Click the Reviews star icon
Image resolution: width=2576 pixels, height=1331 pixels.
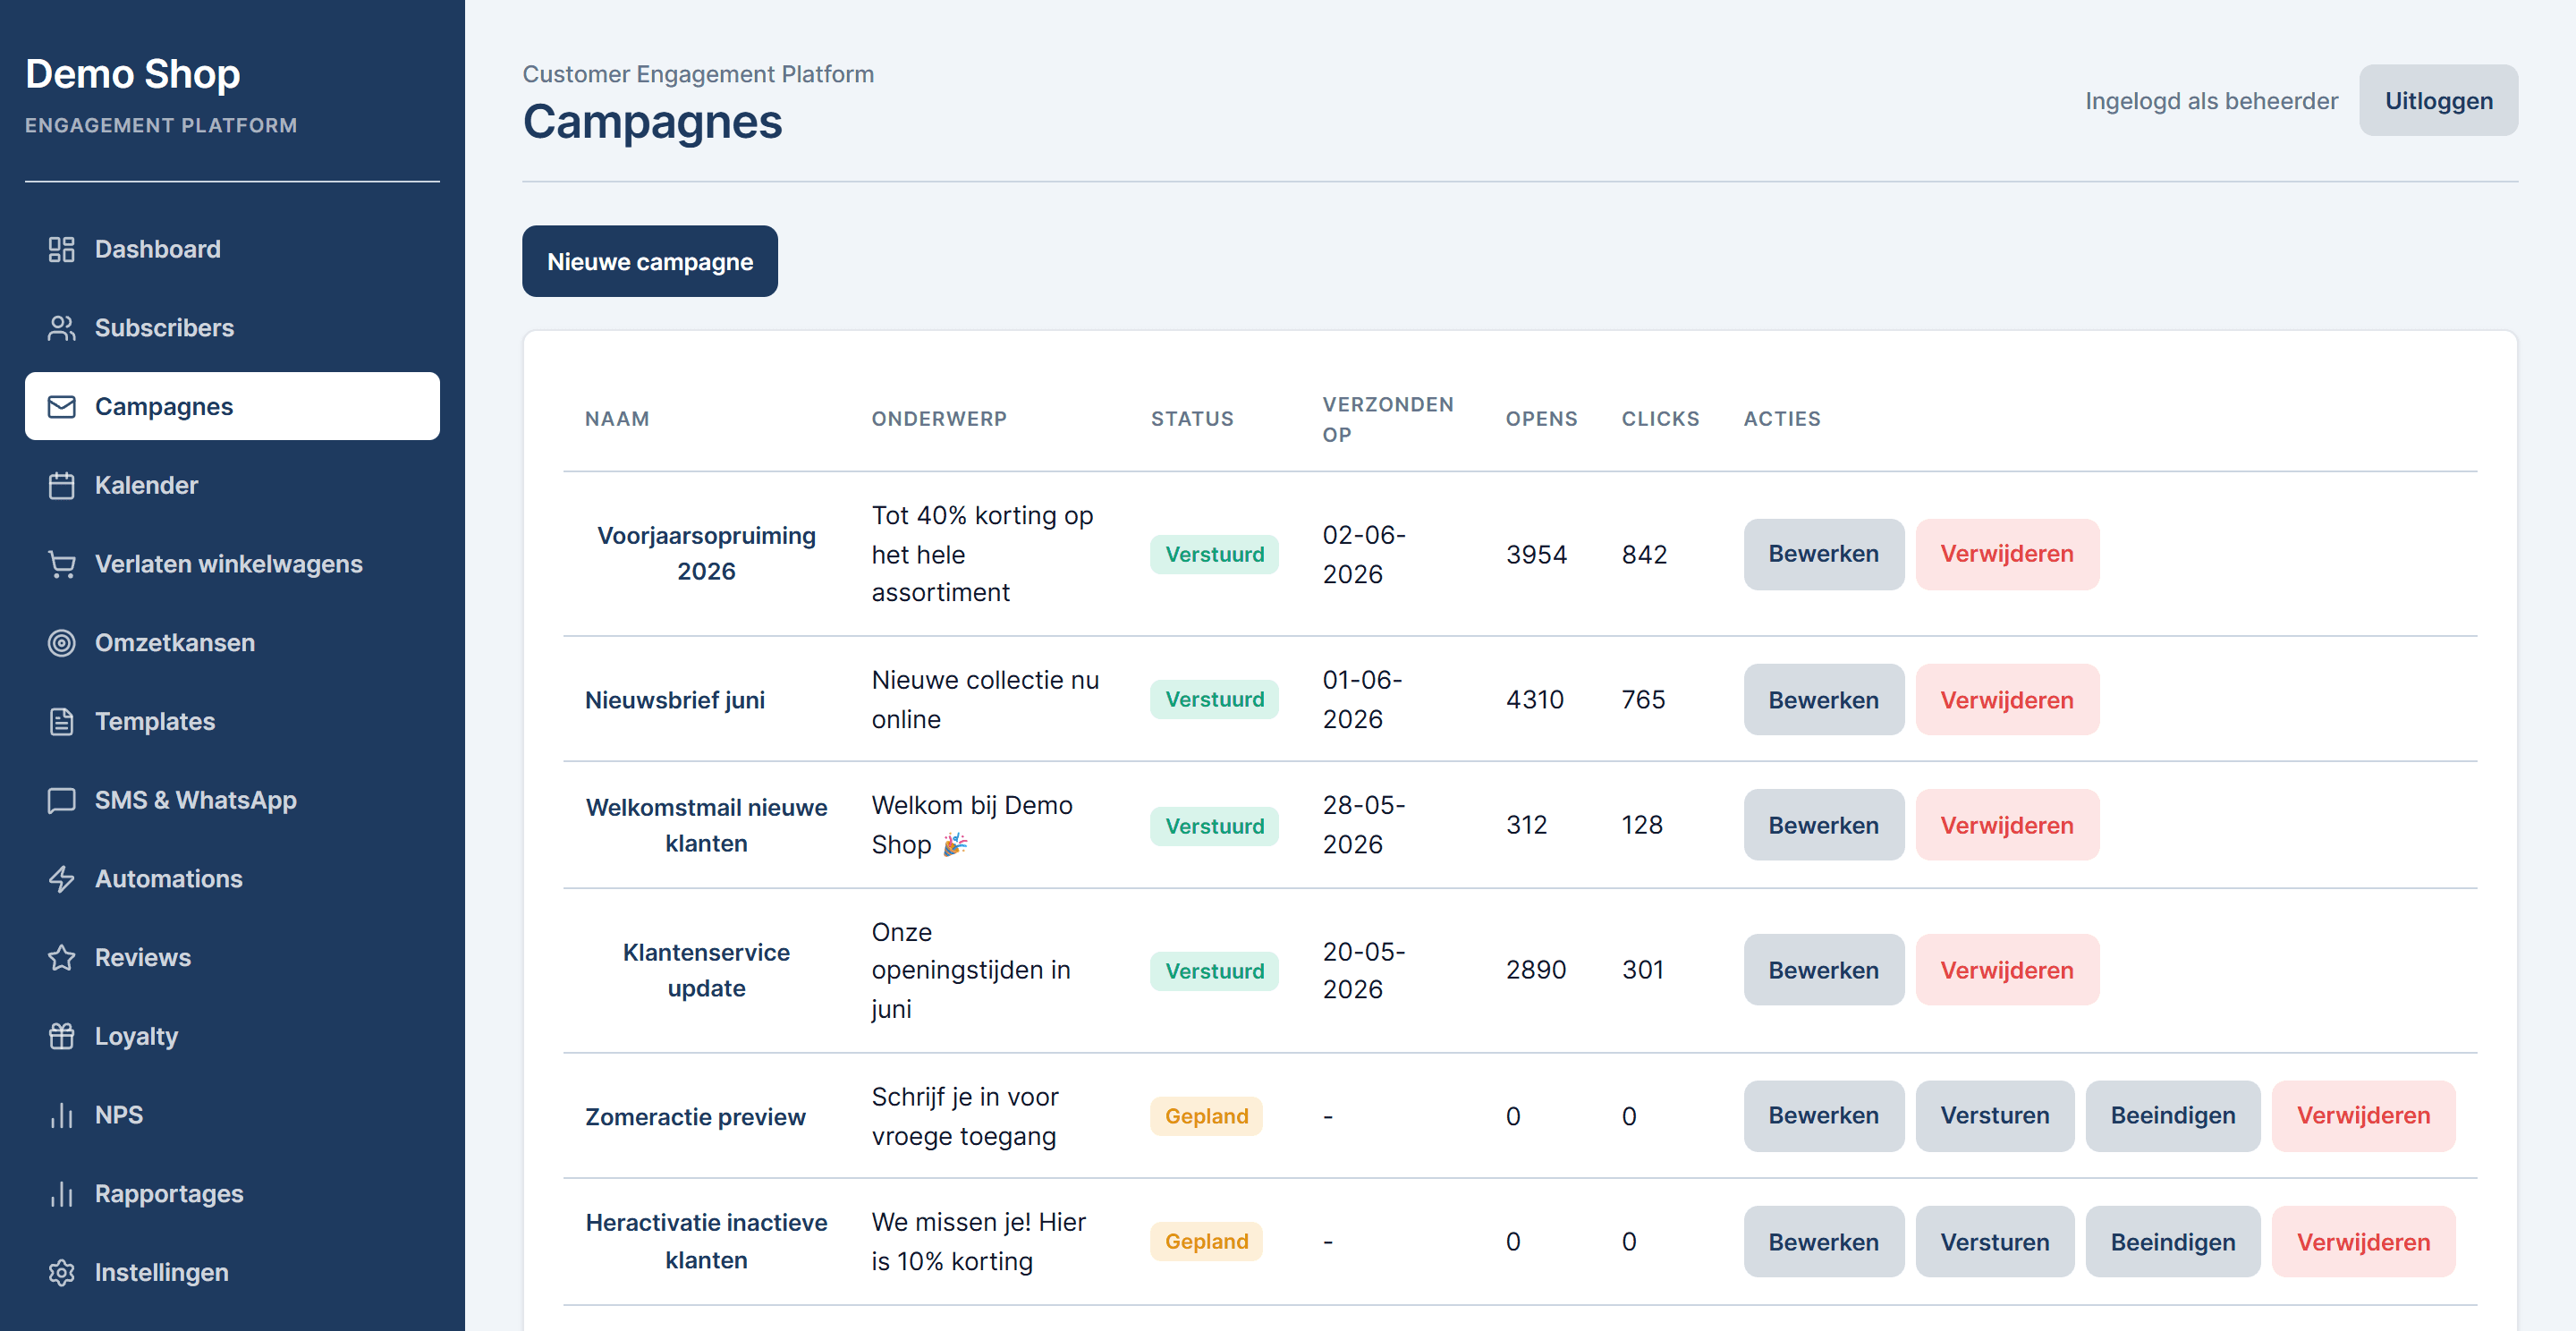[62, 958]
